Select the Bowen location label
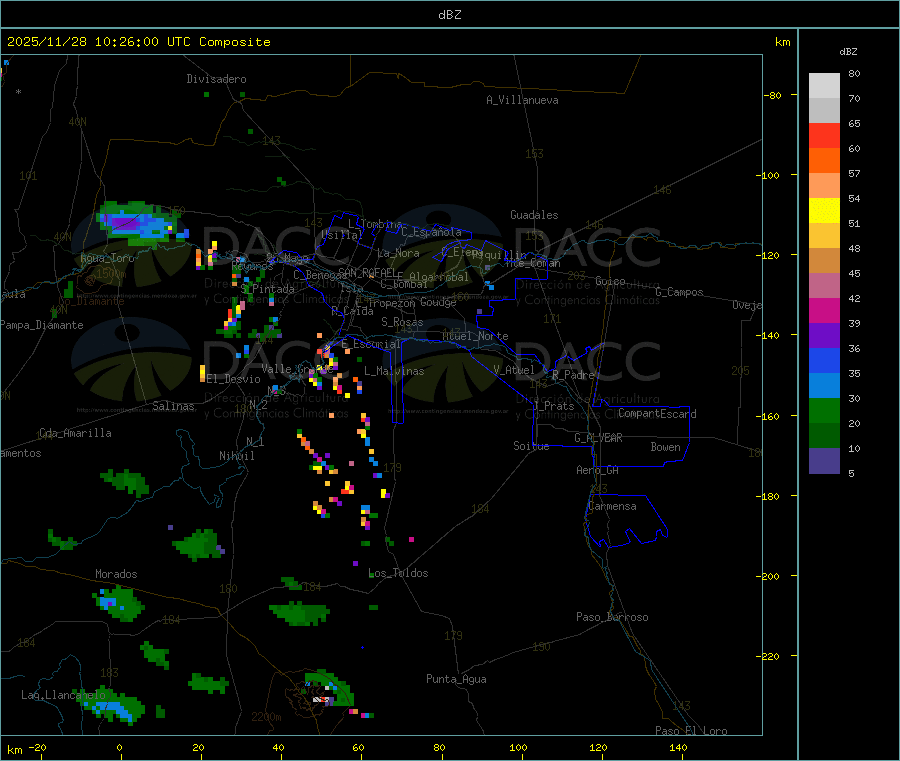 pyautogui.click(x=665, y=447)
